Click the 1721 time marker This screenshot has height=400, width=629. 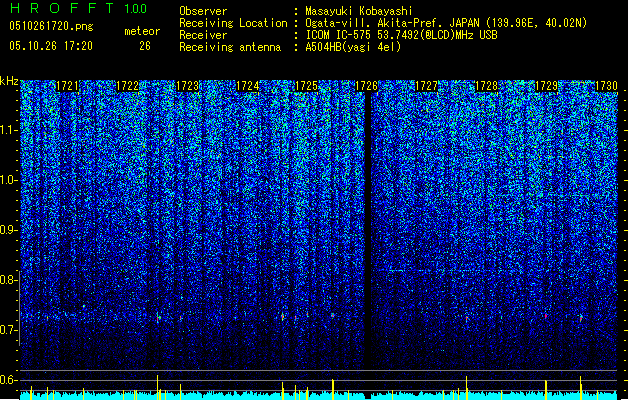(x=67, y=86)
